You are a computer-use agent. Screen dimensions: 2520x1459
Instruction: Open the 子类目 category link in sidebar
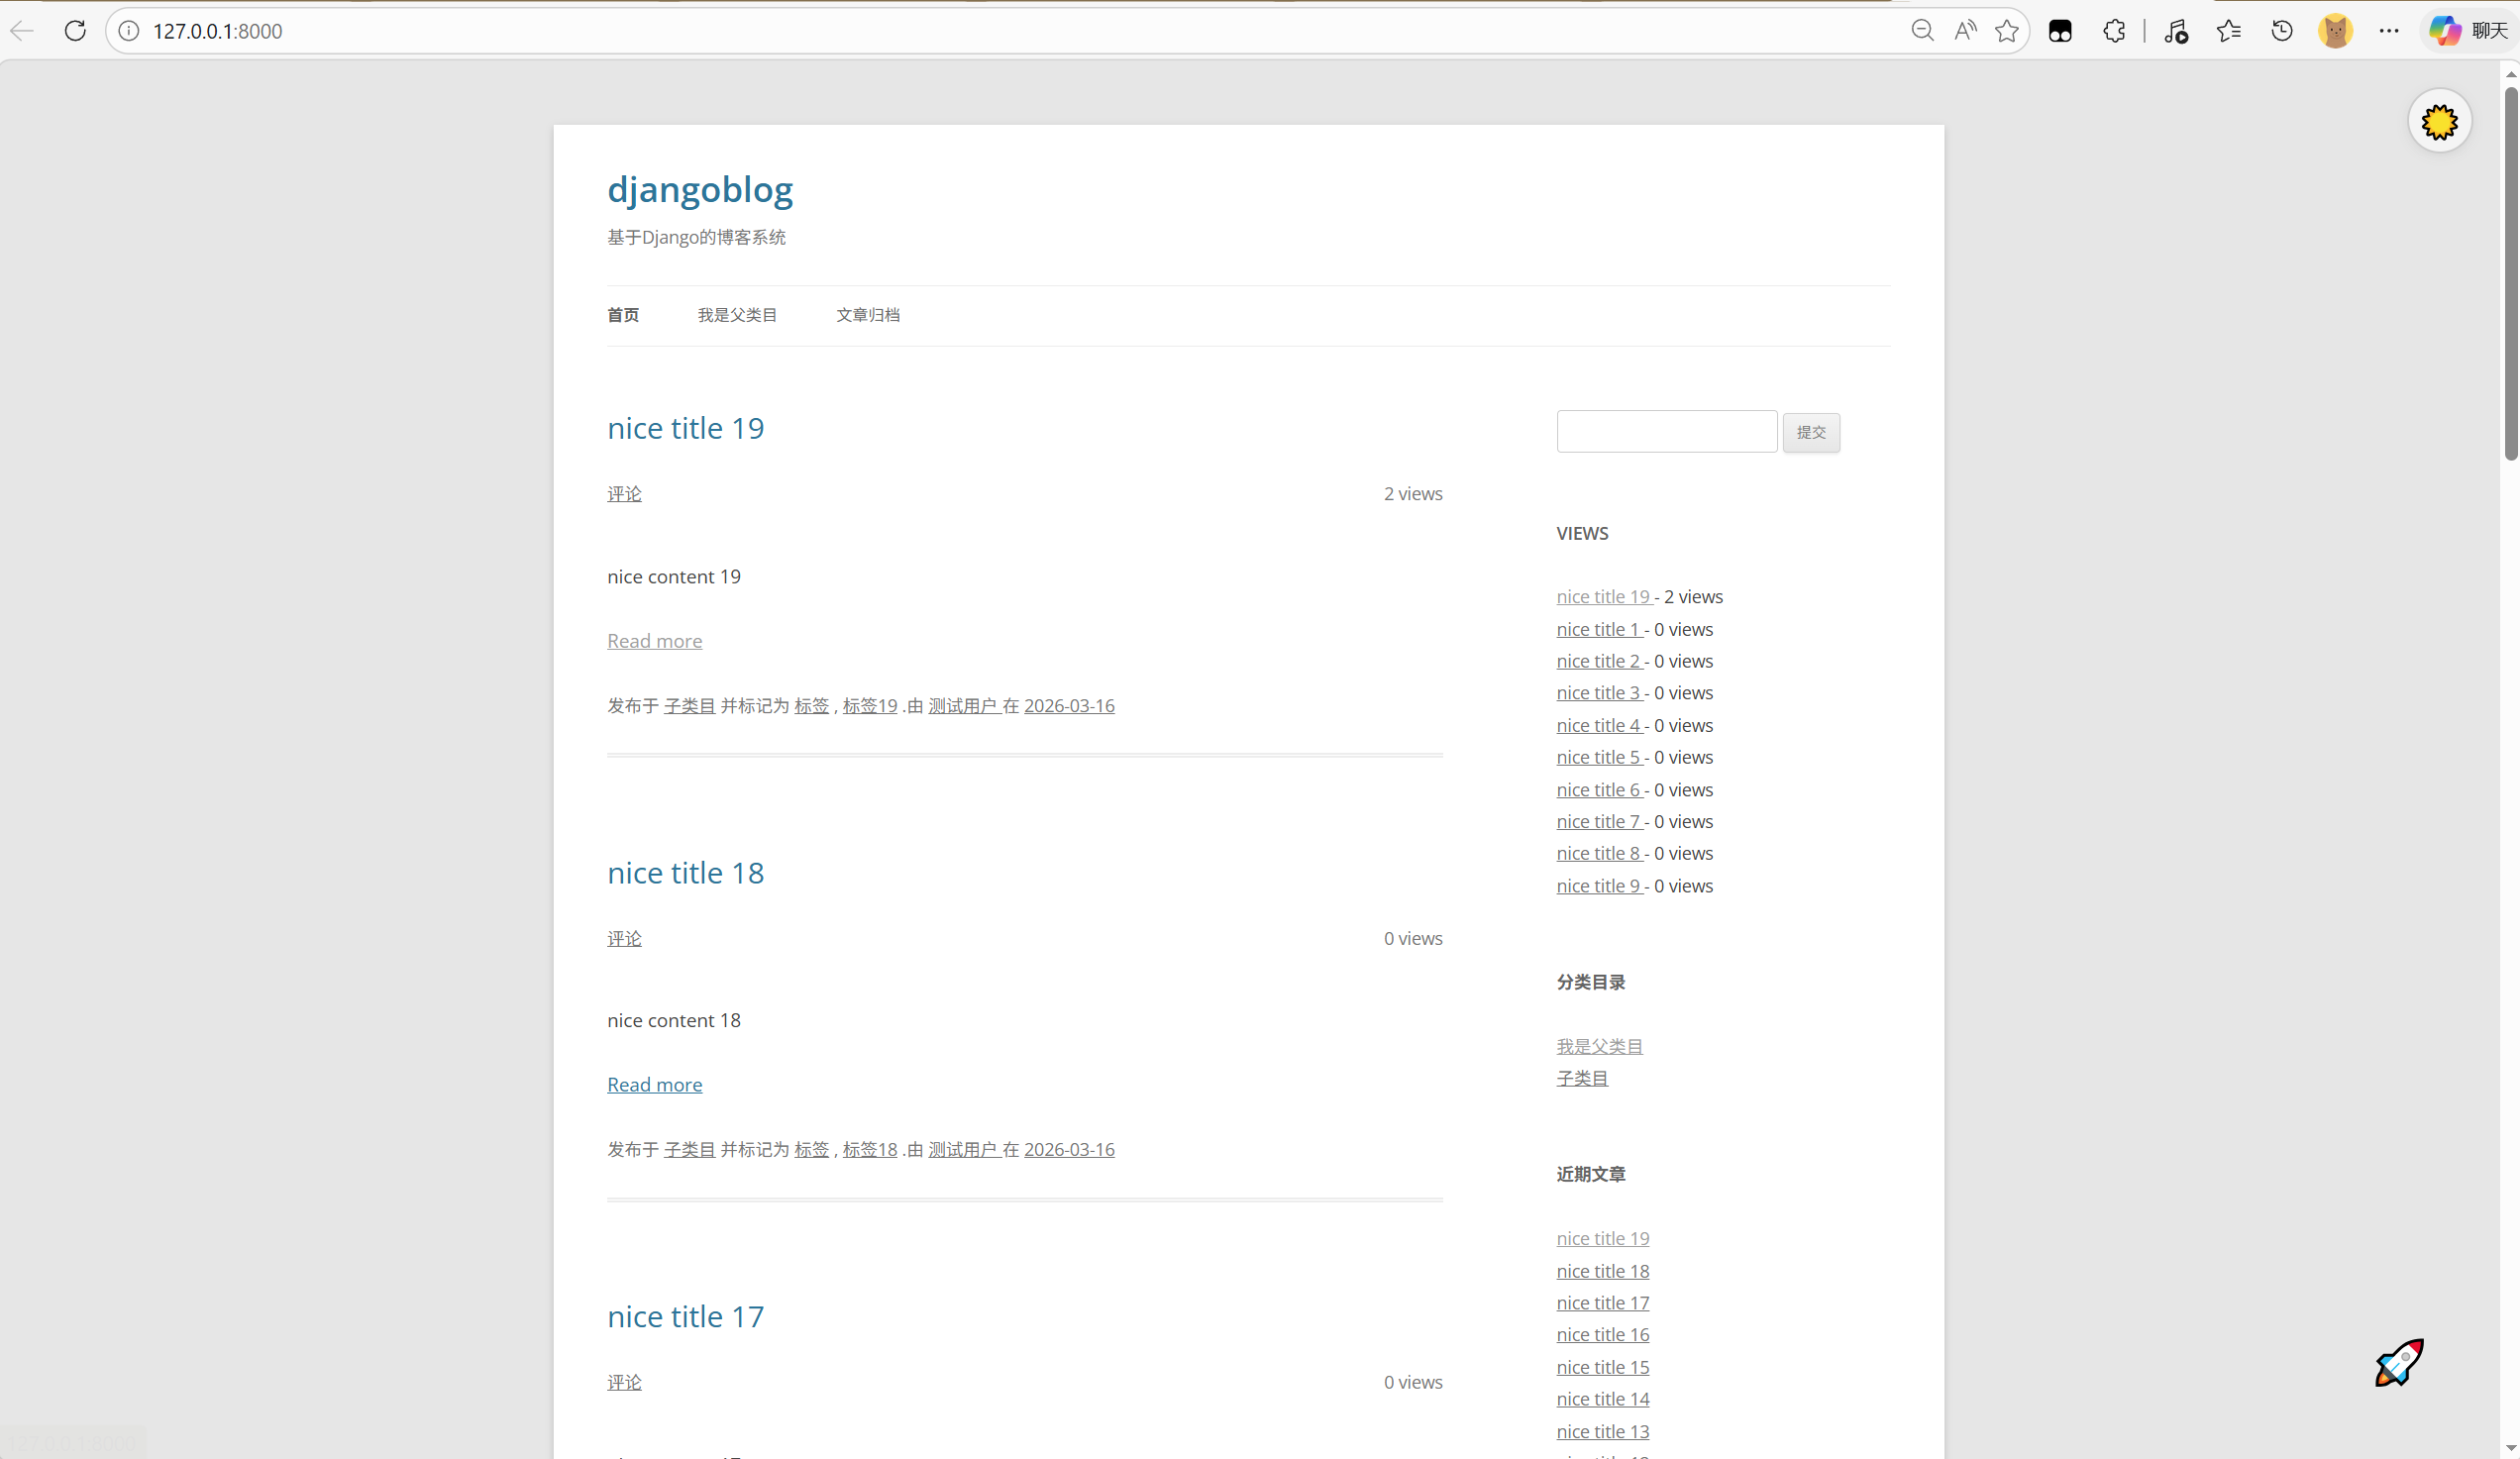1582,1079
